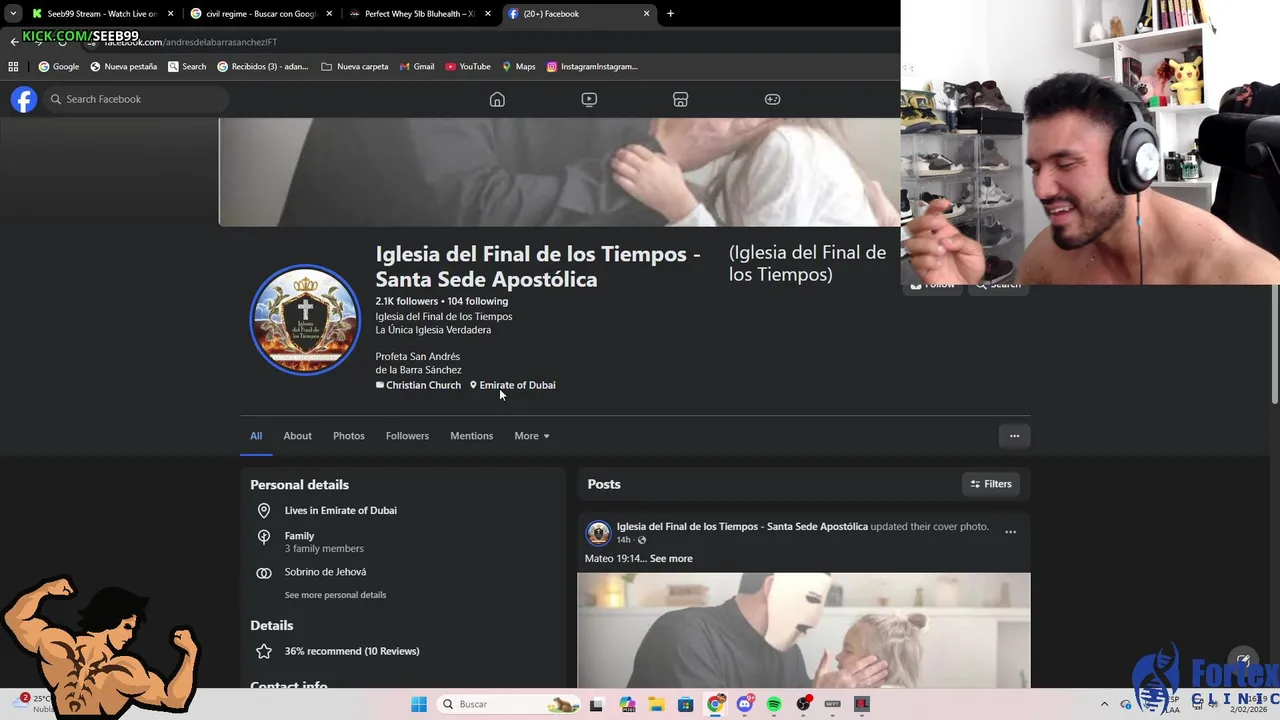This screenshot has height=720, width=1280.
Task: Open the Search bookmark
Action: (187, 67)
